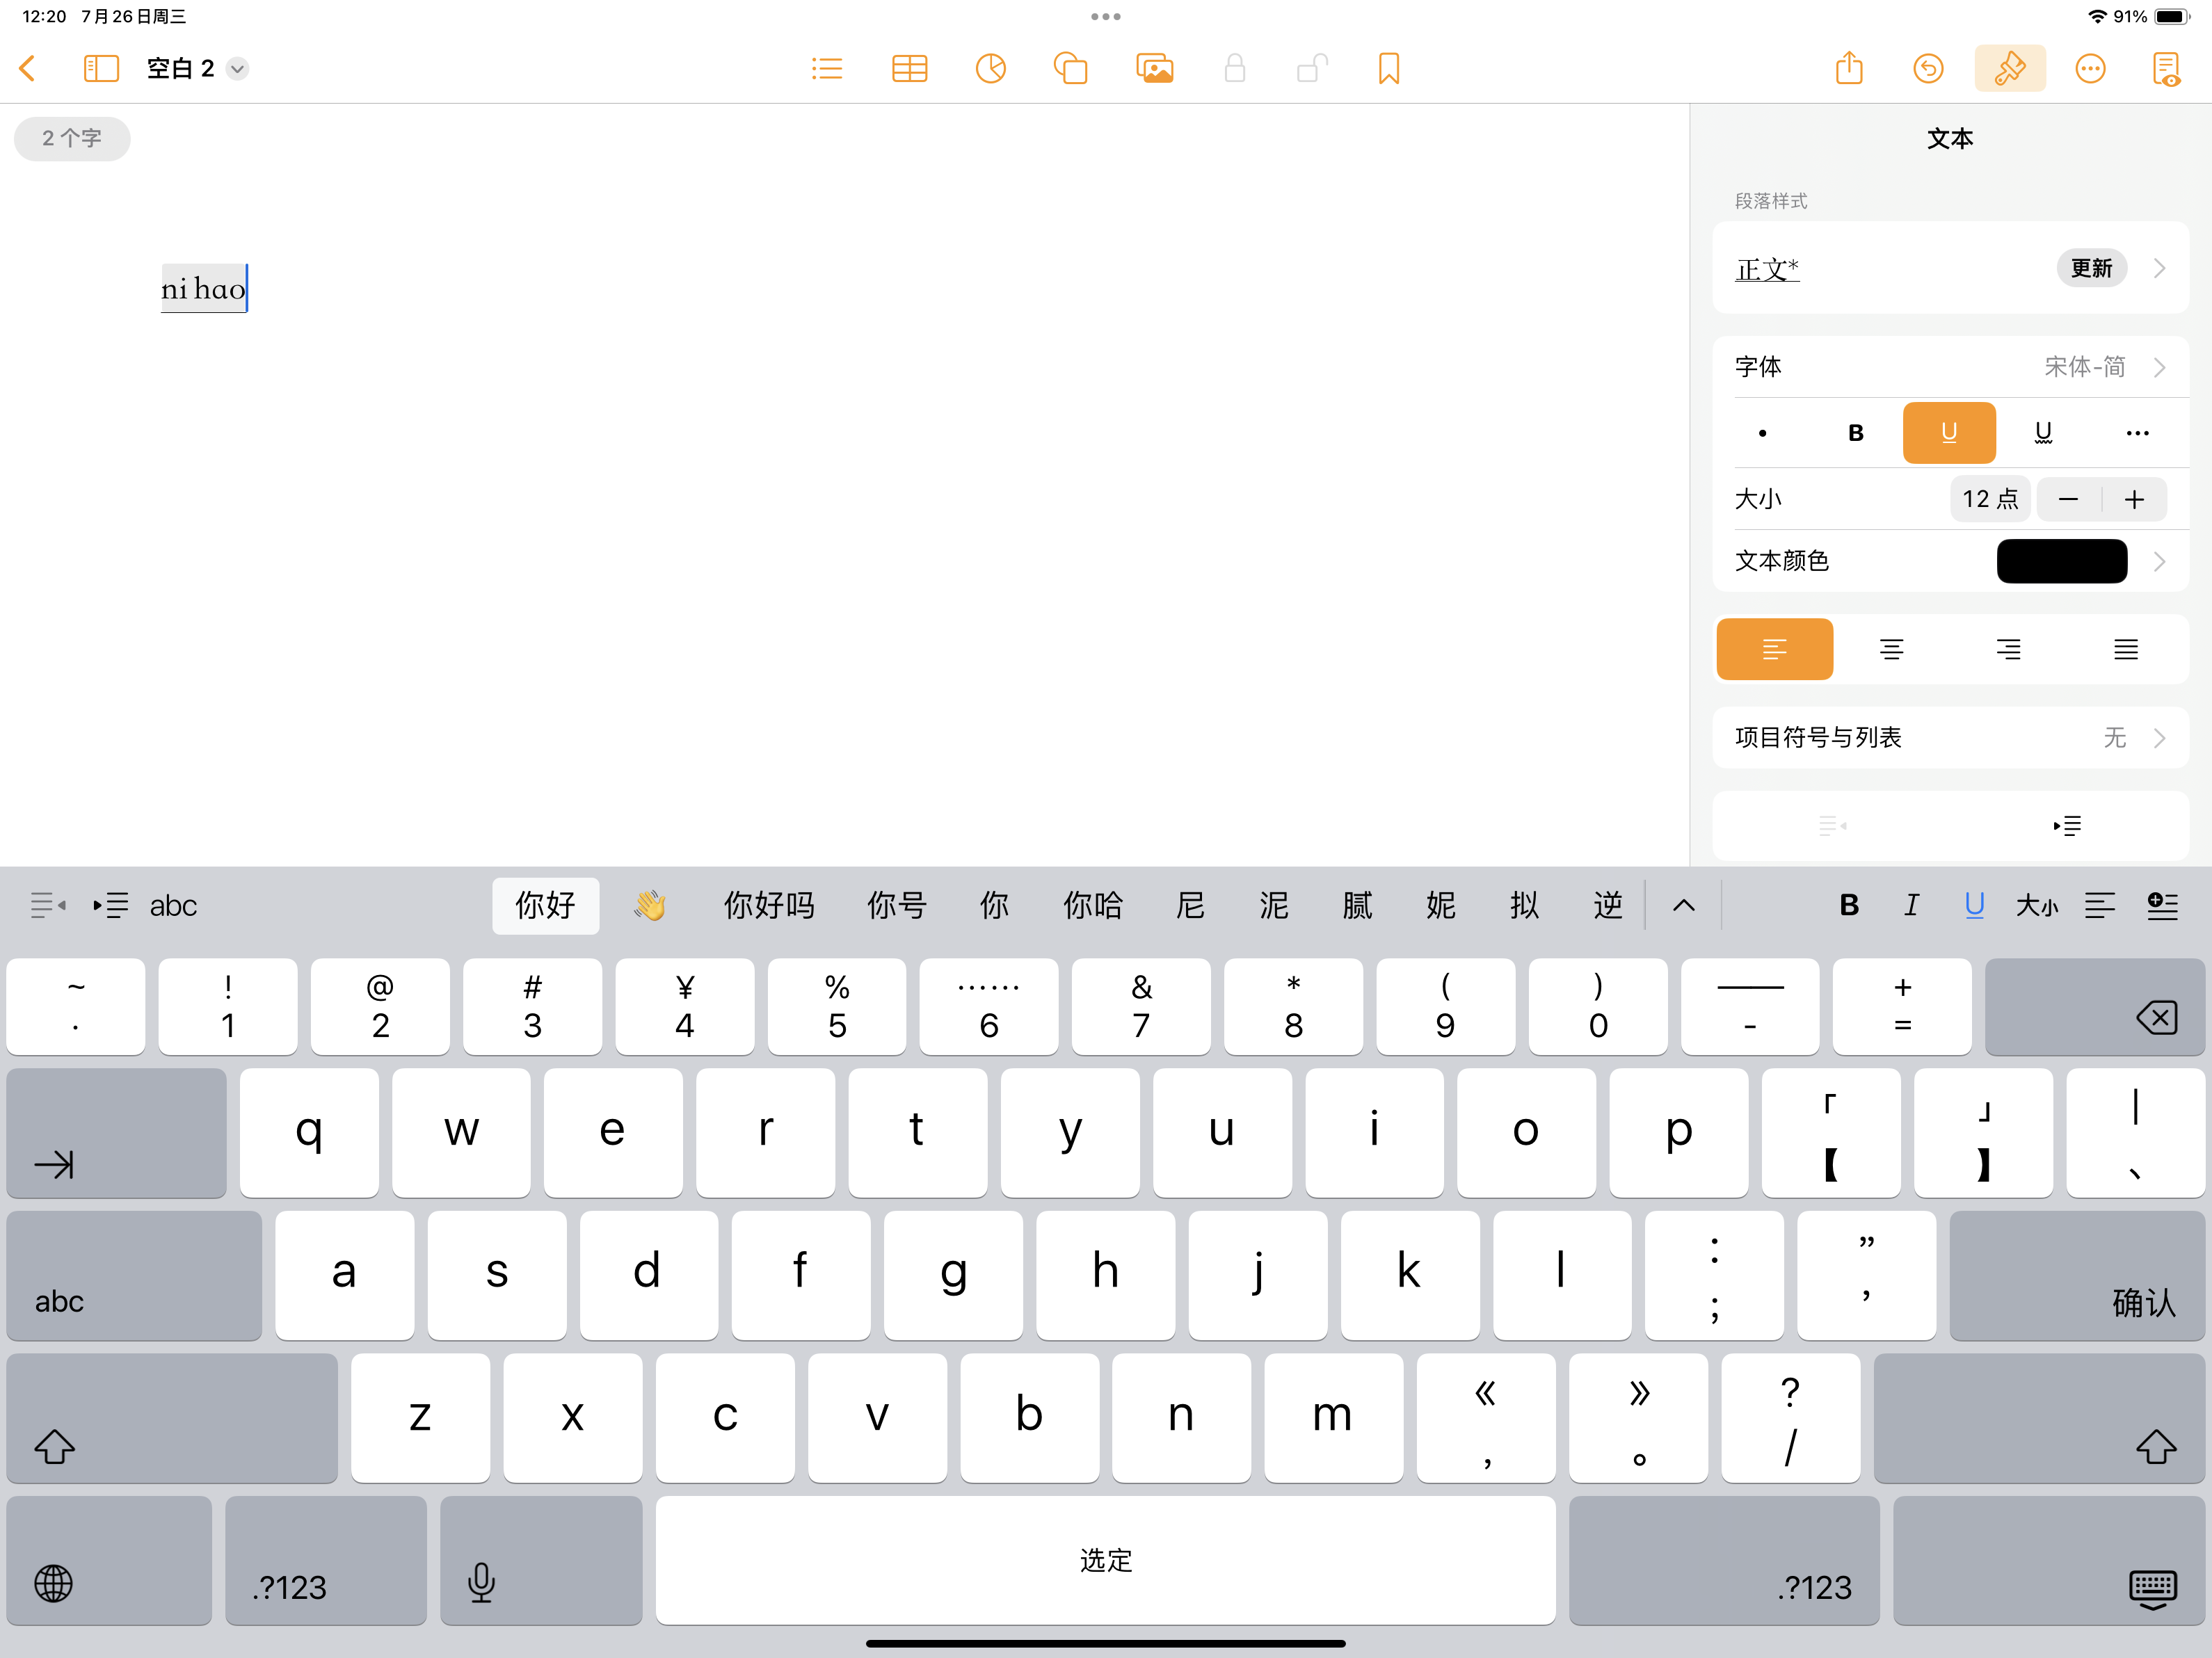Image resolution: width=2212 pixels, height=1658 pixels.
Task: Choose the 你好吗 candidate suggestion
Action: (768, 906)
